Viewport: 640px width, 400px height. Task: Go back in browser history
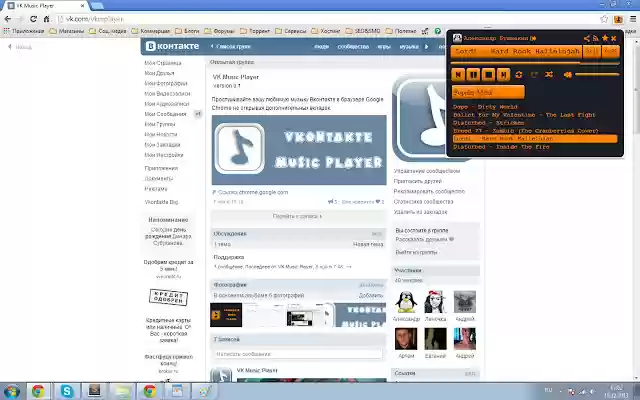click(8, 19)
